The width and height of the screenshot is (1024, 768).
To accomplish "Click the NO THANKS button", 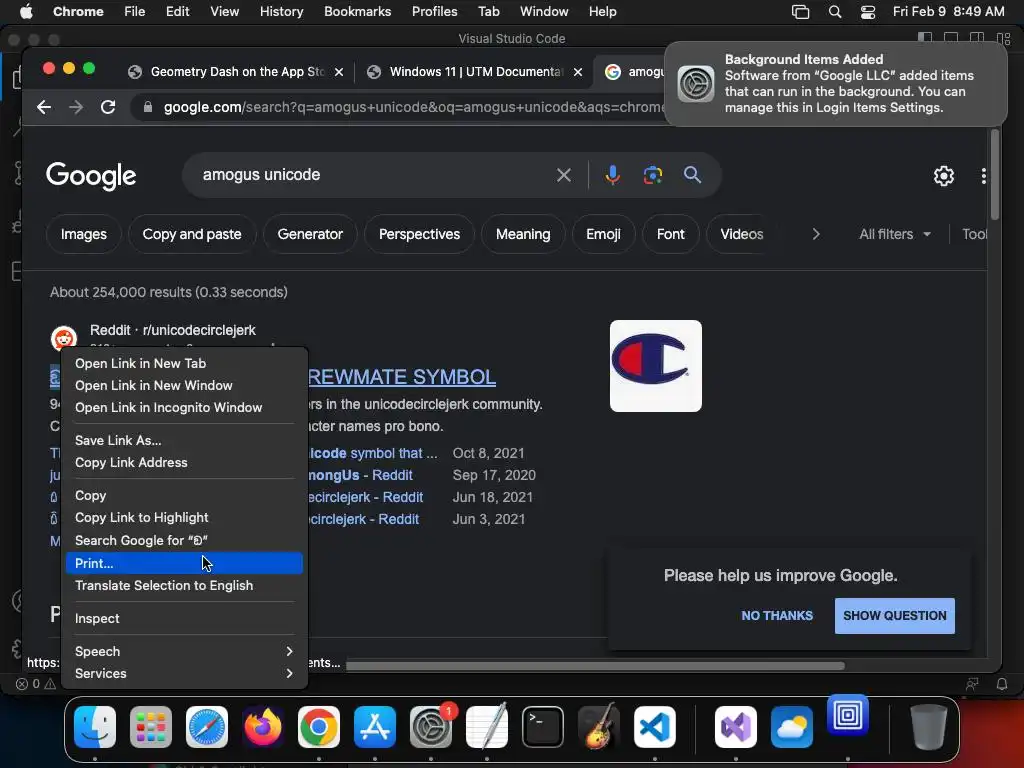I will click(x=777, y=615).
